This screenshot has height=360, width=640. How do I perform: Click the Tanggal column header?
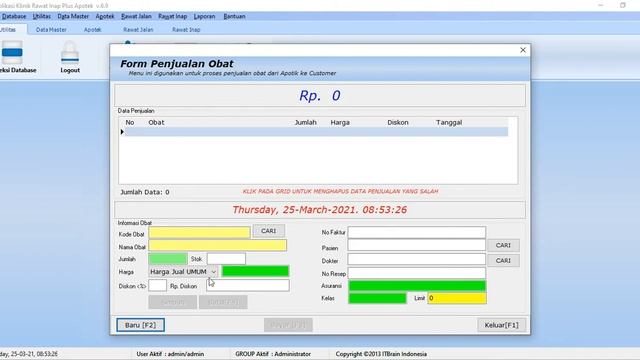[449, 122]
